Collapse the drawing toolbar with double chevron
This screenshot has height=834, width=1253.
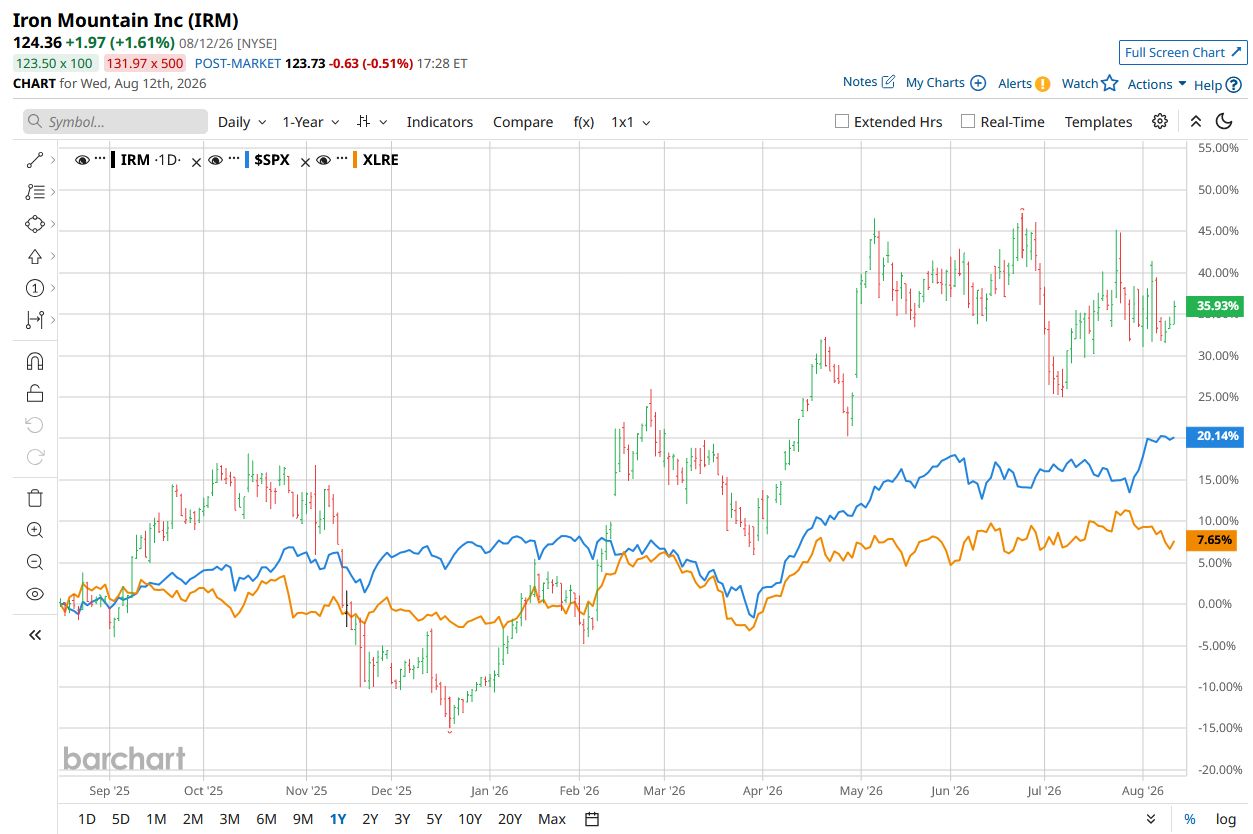35,634
